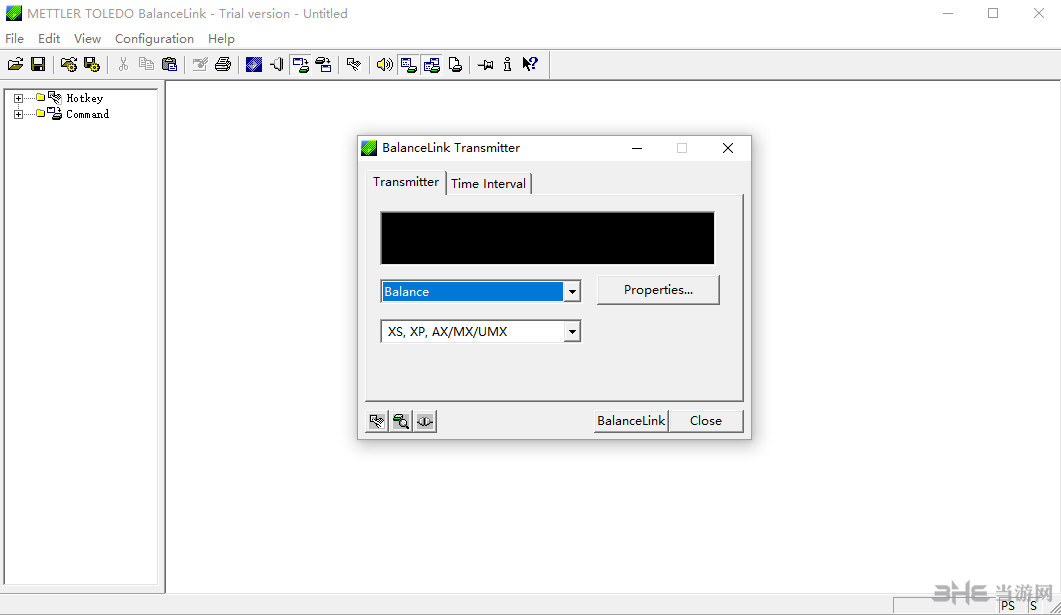Minimize the main BalanceLink window
1061x615 pixels.
pyautogui.click(x=948, y=14)
